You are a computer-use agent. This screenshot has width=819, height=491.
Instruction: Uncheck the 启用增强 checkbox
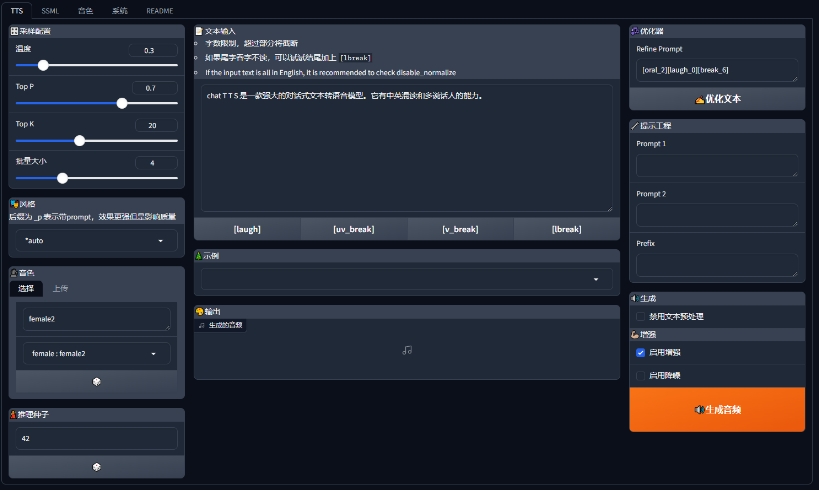click(x=641, y=353)
